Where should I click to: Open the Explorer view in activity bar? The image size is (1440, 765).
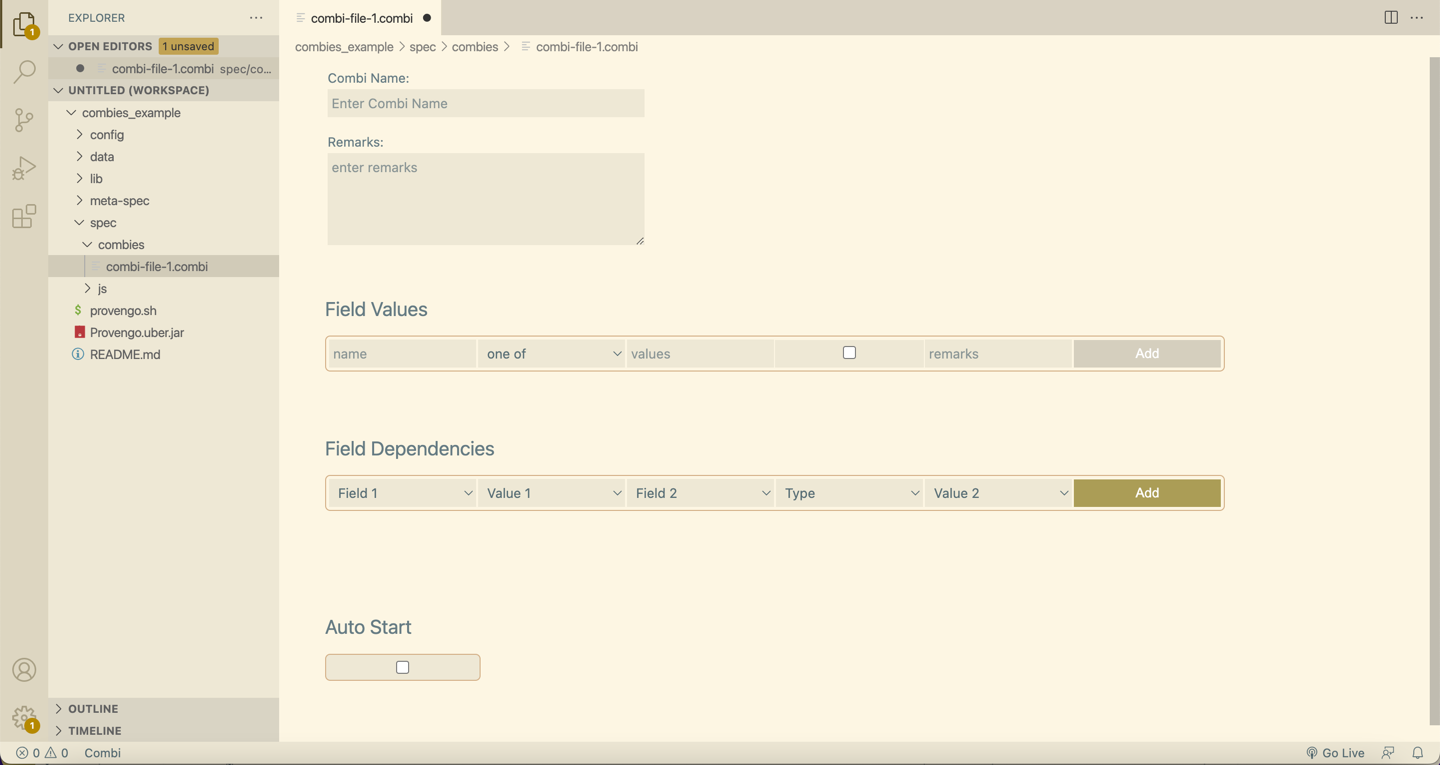[24, 24]
